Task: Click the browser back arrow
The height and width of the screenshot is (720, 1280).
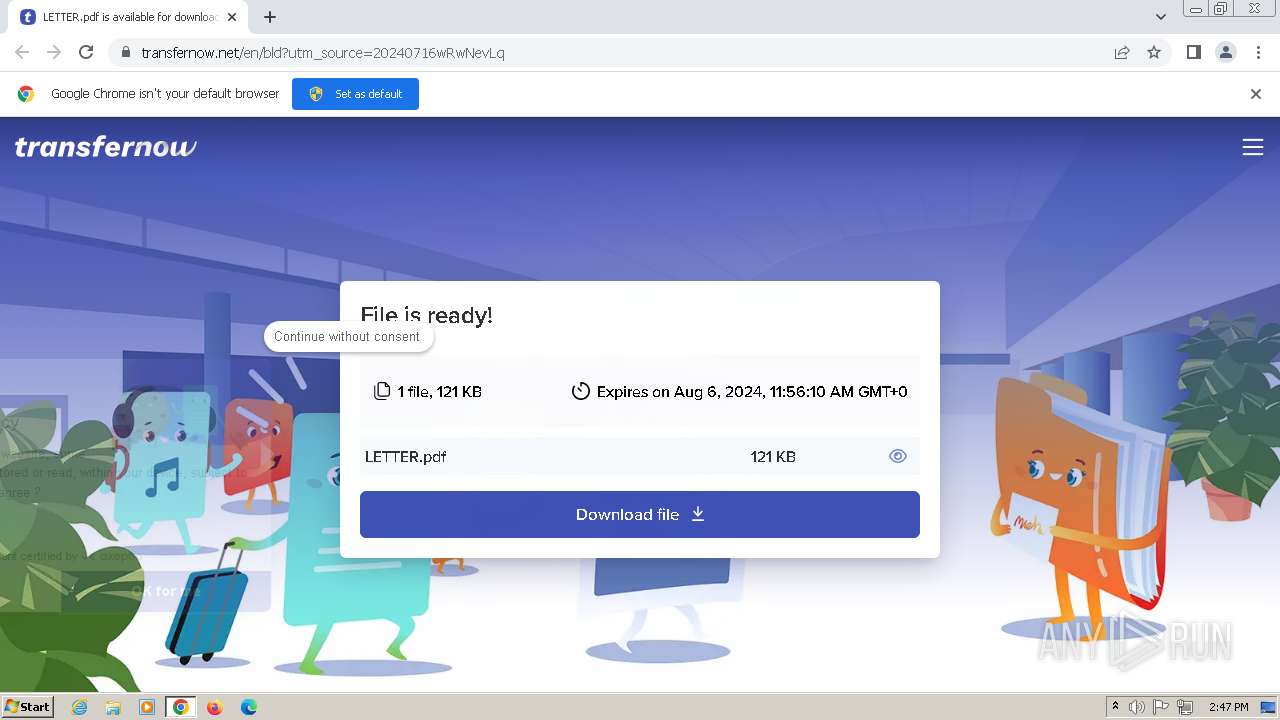Action: tap(22, 52)
